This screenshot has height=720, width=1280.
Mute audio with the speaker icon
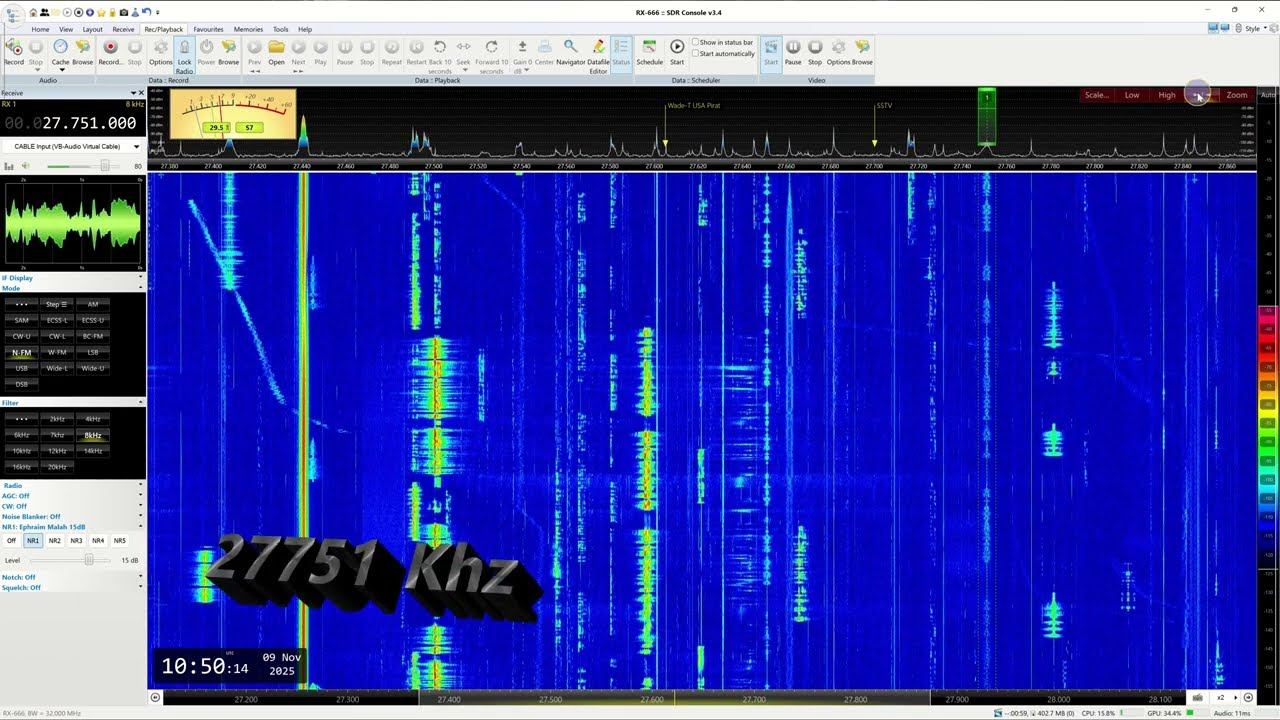25,166
